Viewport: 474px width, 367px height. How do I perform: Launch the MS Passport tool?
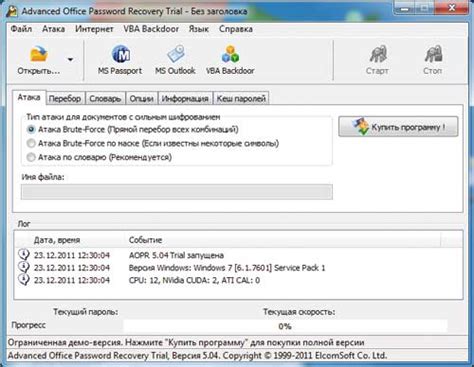[x=120, y=60]
